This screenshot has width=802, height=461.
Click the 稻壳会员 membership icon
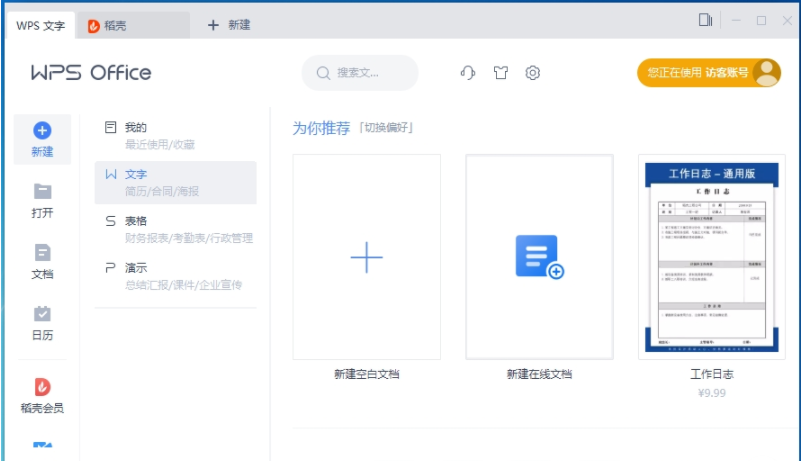[x=42, y=387]
